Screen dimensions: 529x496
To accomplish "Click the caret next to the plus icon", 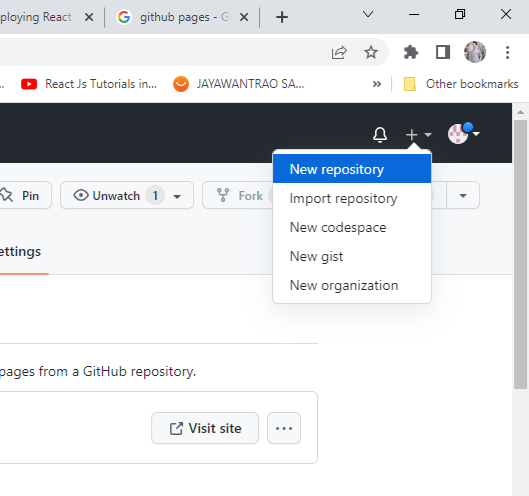I will click(428, 135).
